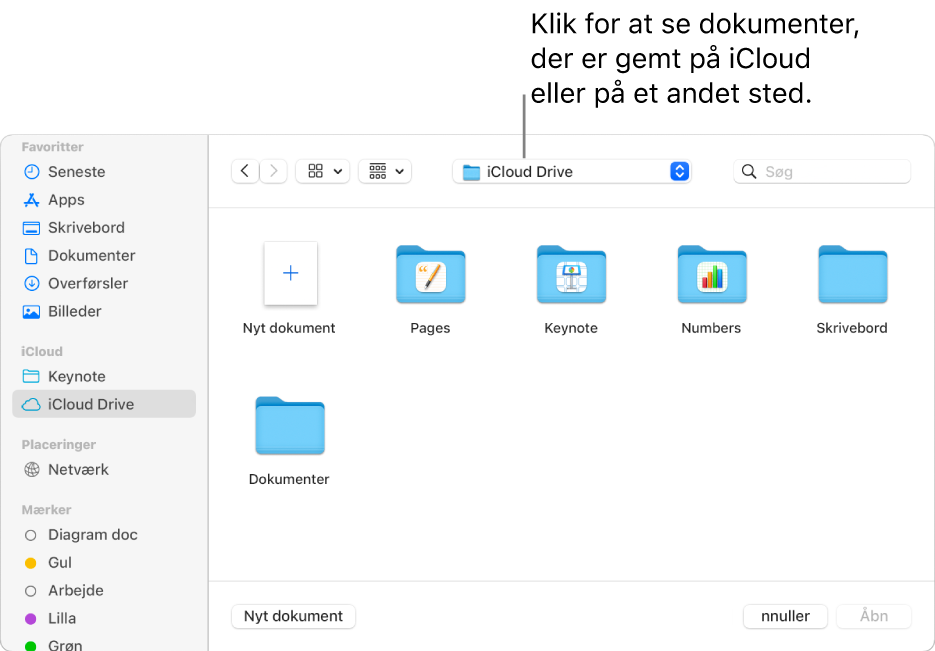This screenshot has height=651, width=935.
Task: Open the icon view options dropdown
Action: (322, 171)
